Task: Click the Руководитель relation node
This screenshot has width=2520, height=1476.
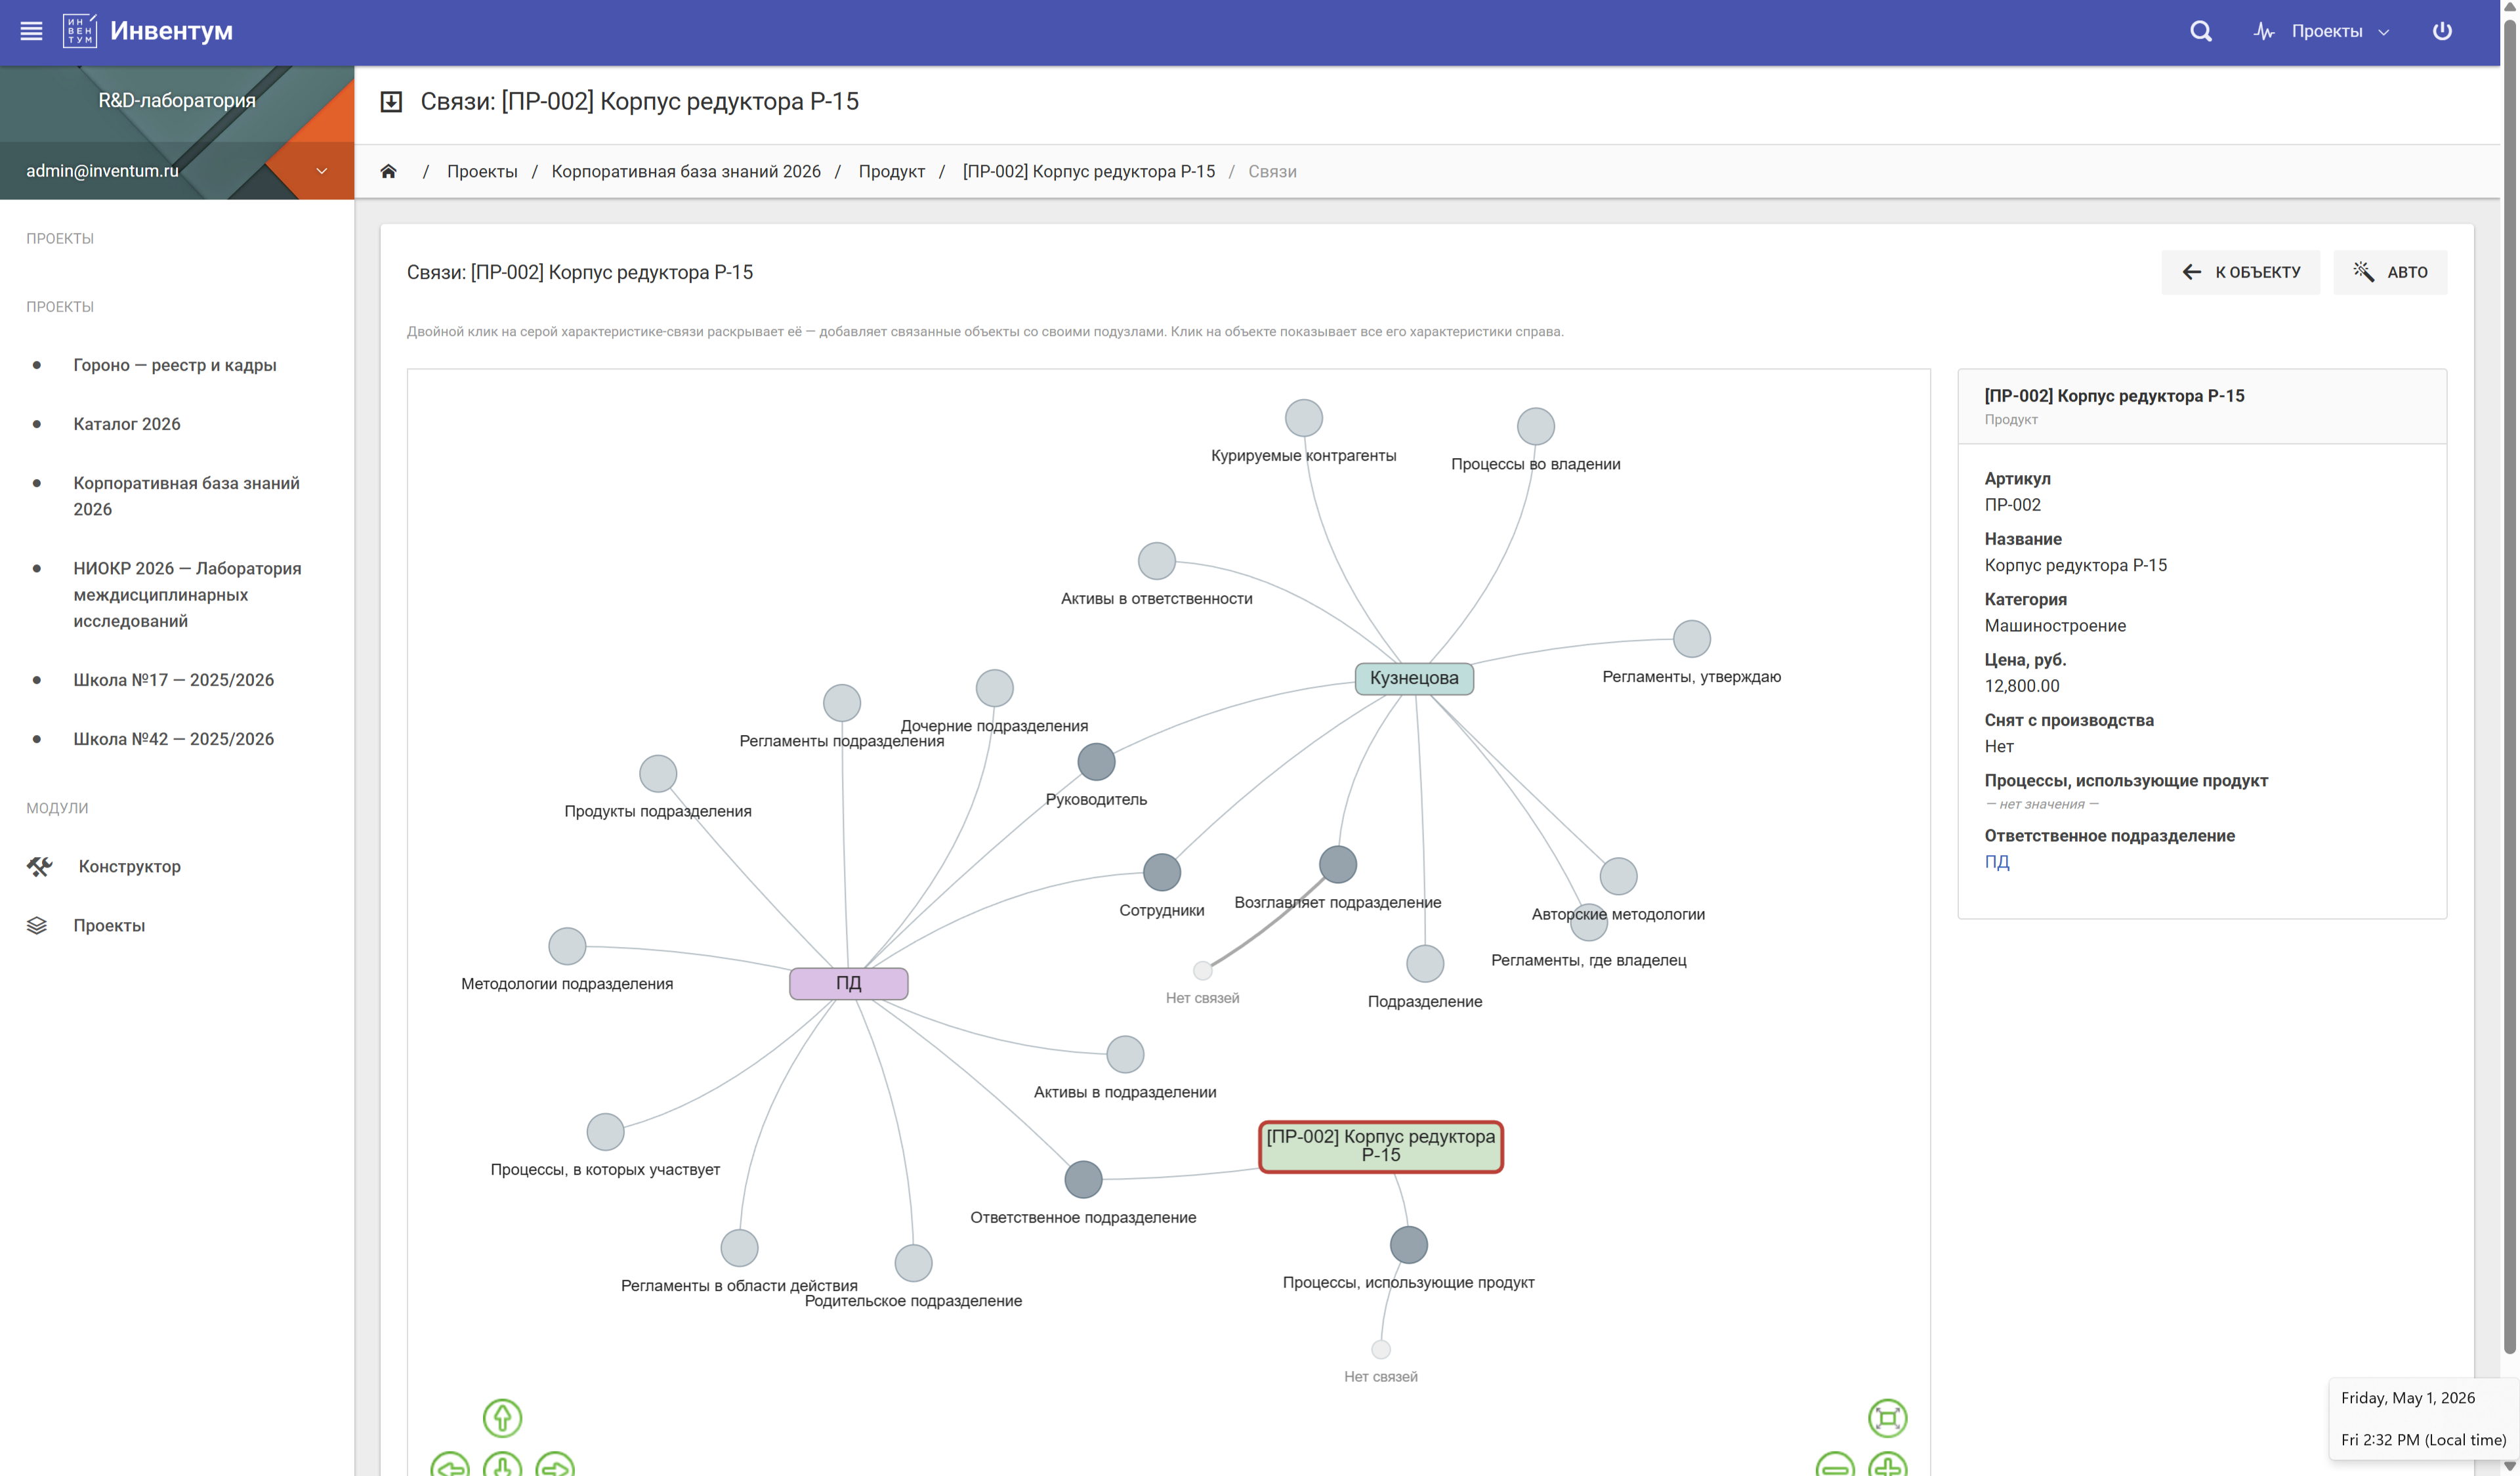Action: tap(1096, 762)
